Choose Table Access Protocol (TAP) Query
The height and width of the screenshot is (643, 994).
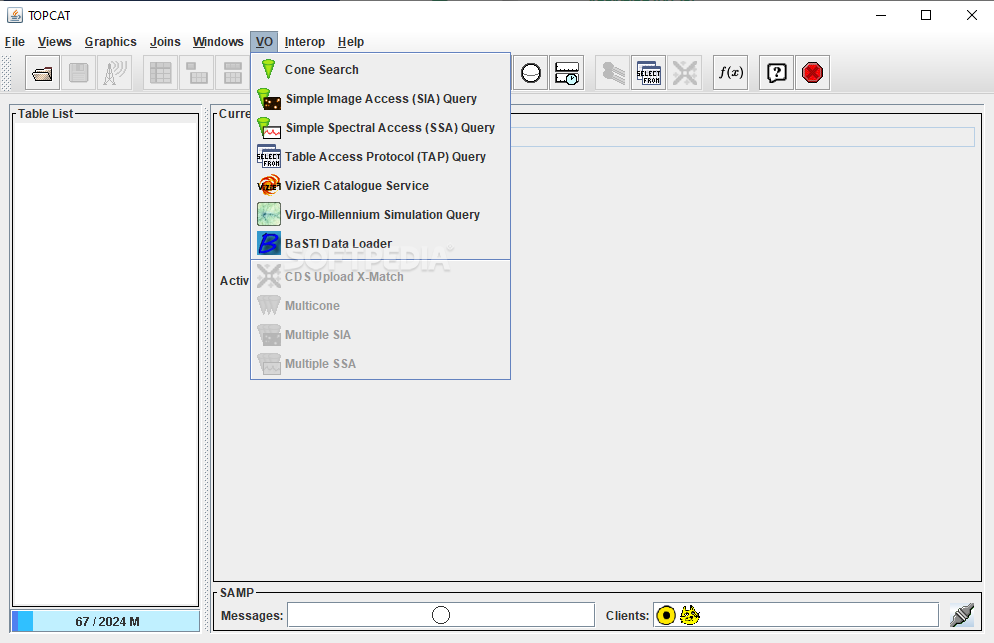pos(380,157)
